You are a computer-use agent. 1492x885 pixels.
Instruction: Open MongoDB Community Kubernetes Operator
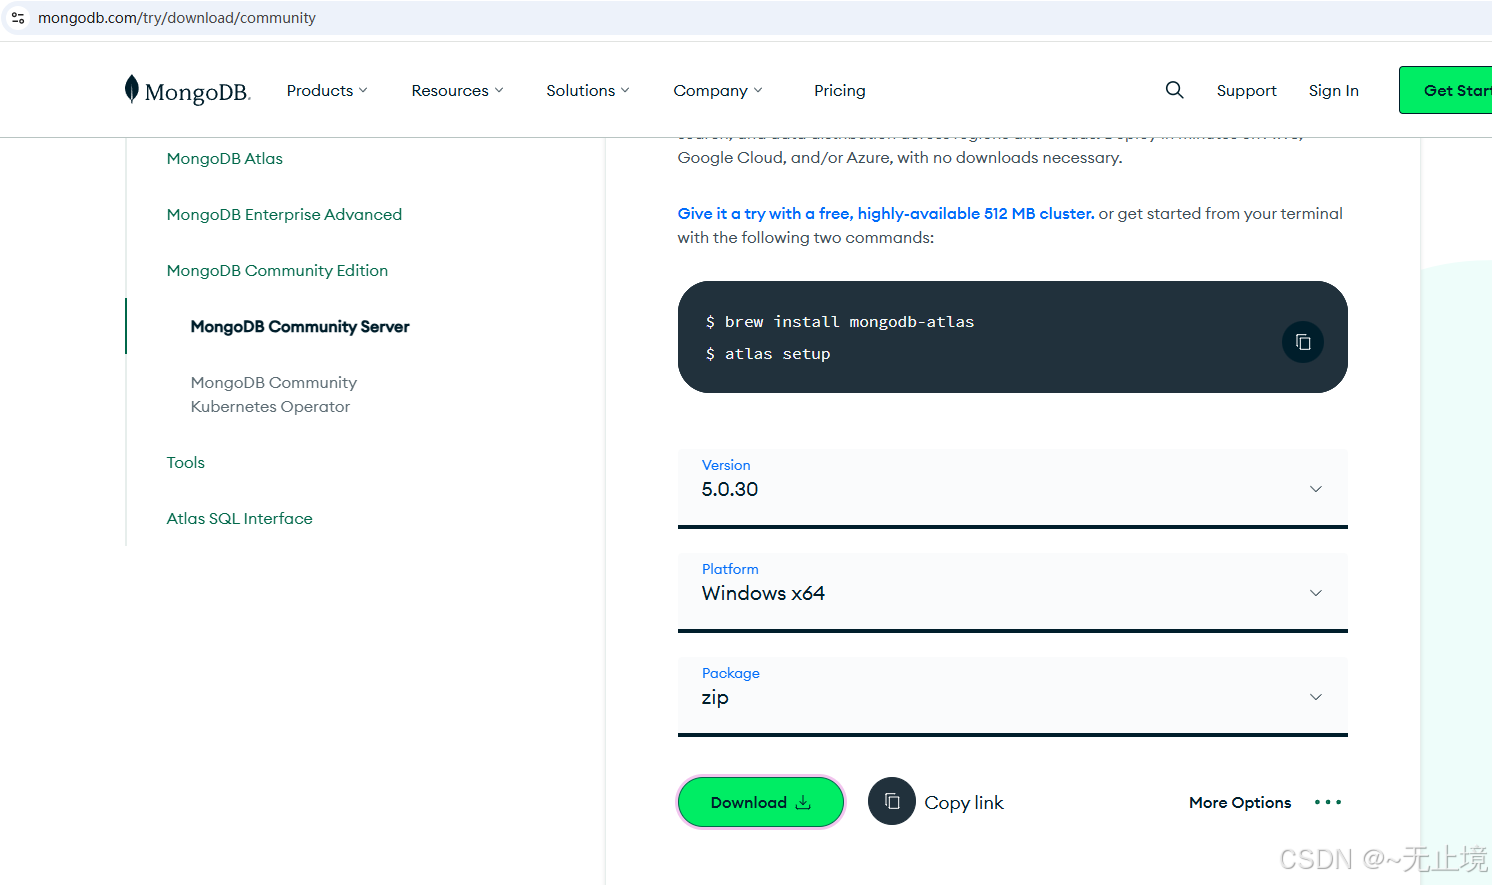point(274,394)
